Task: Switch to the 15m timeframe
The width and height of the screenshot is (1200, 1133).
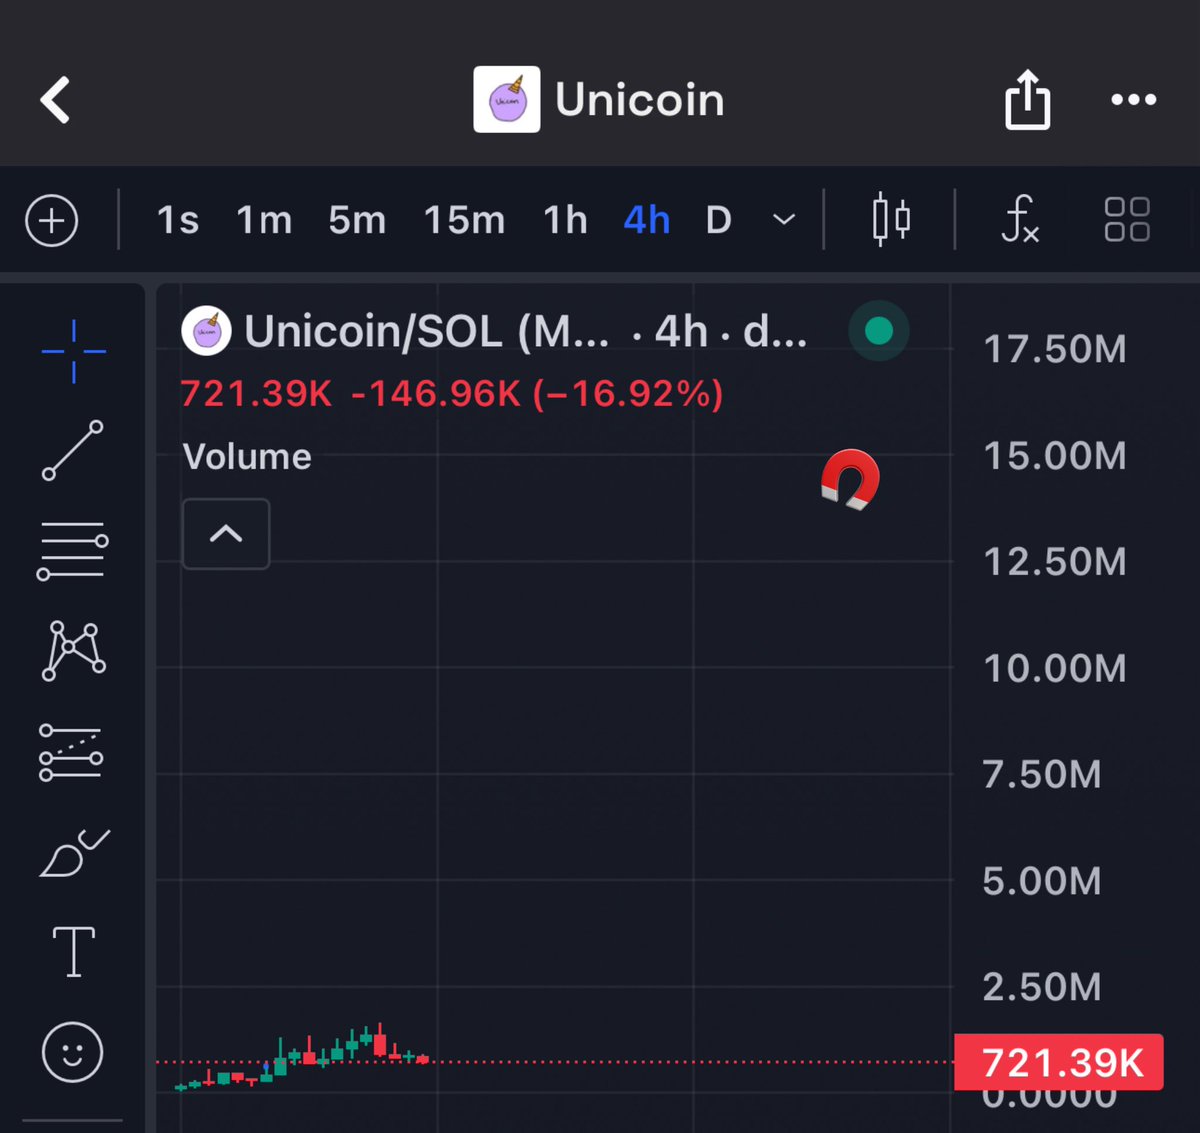Action: [464, 220]
